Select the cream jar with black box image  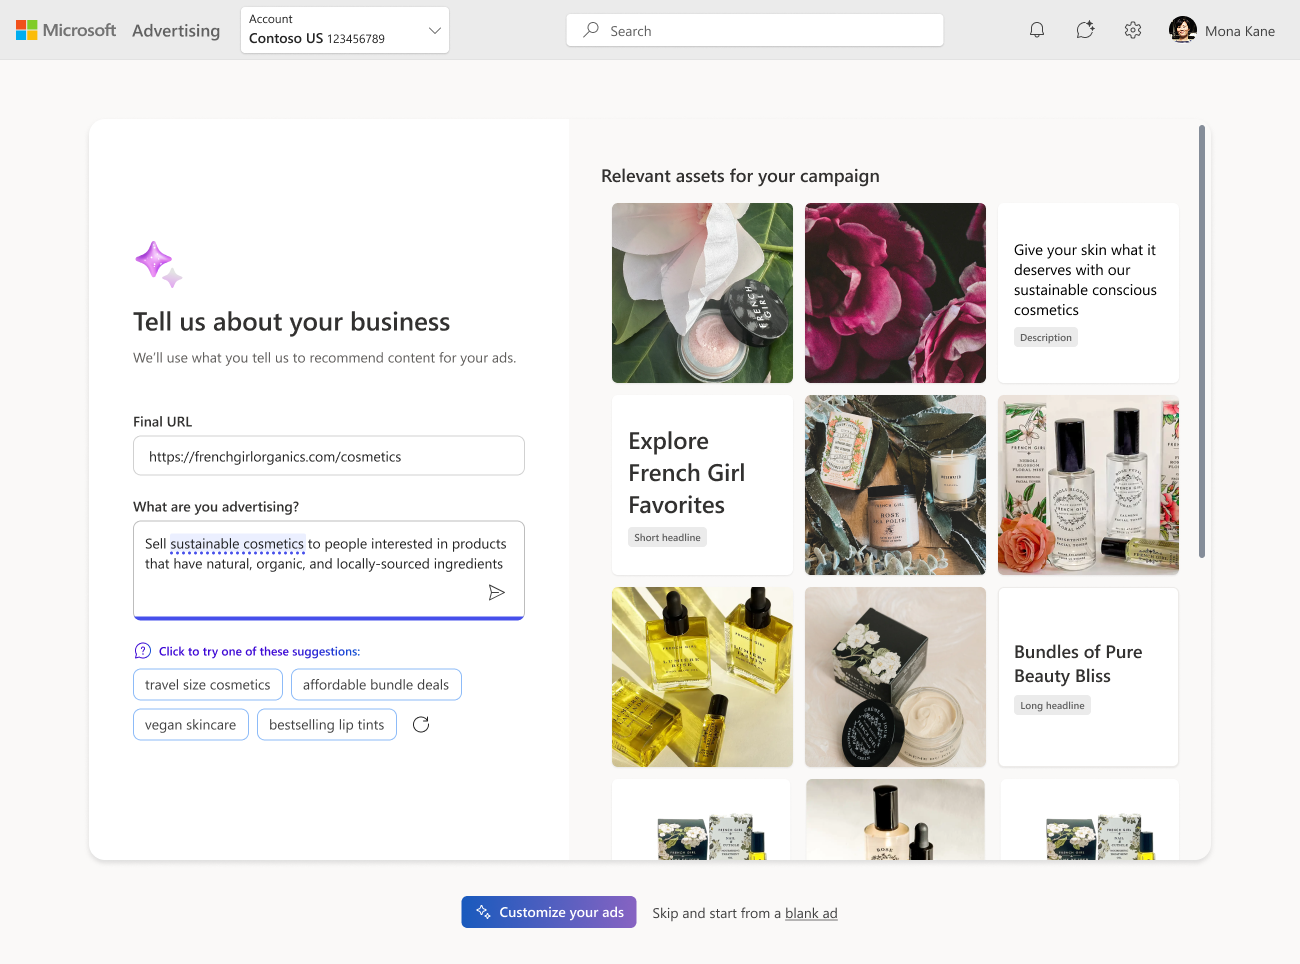[x=895, y=677]
